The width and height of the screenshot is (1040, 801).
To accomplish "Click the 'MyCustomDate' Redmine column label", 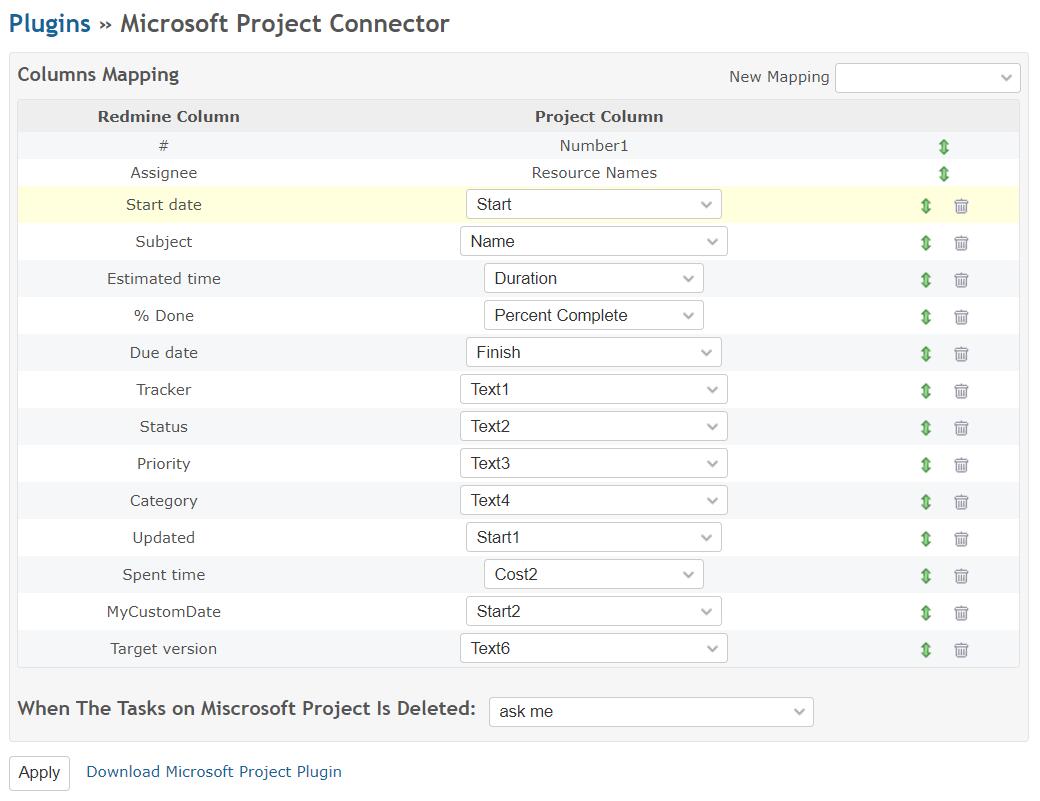I will (164, 612).
